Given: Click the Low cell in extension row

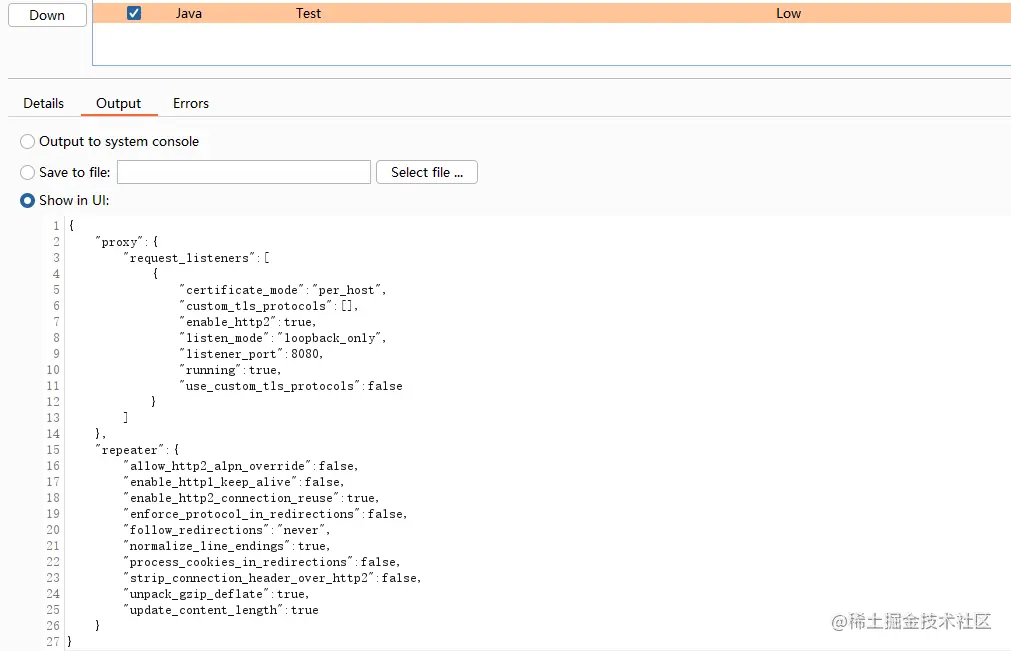Looking at the screenshot, I should click(788, 13).
